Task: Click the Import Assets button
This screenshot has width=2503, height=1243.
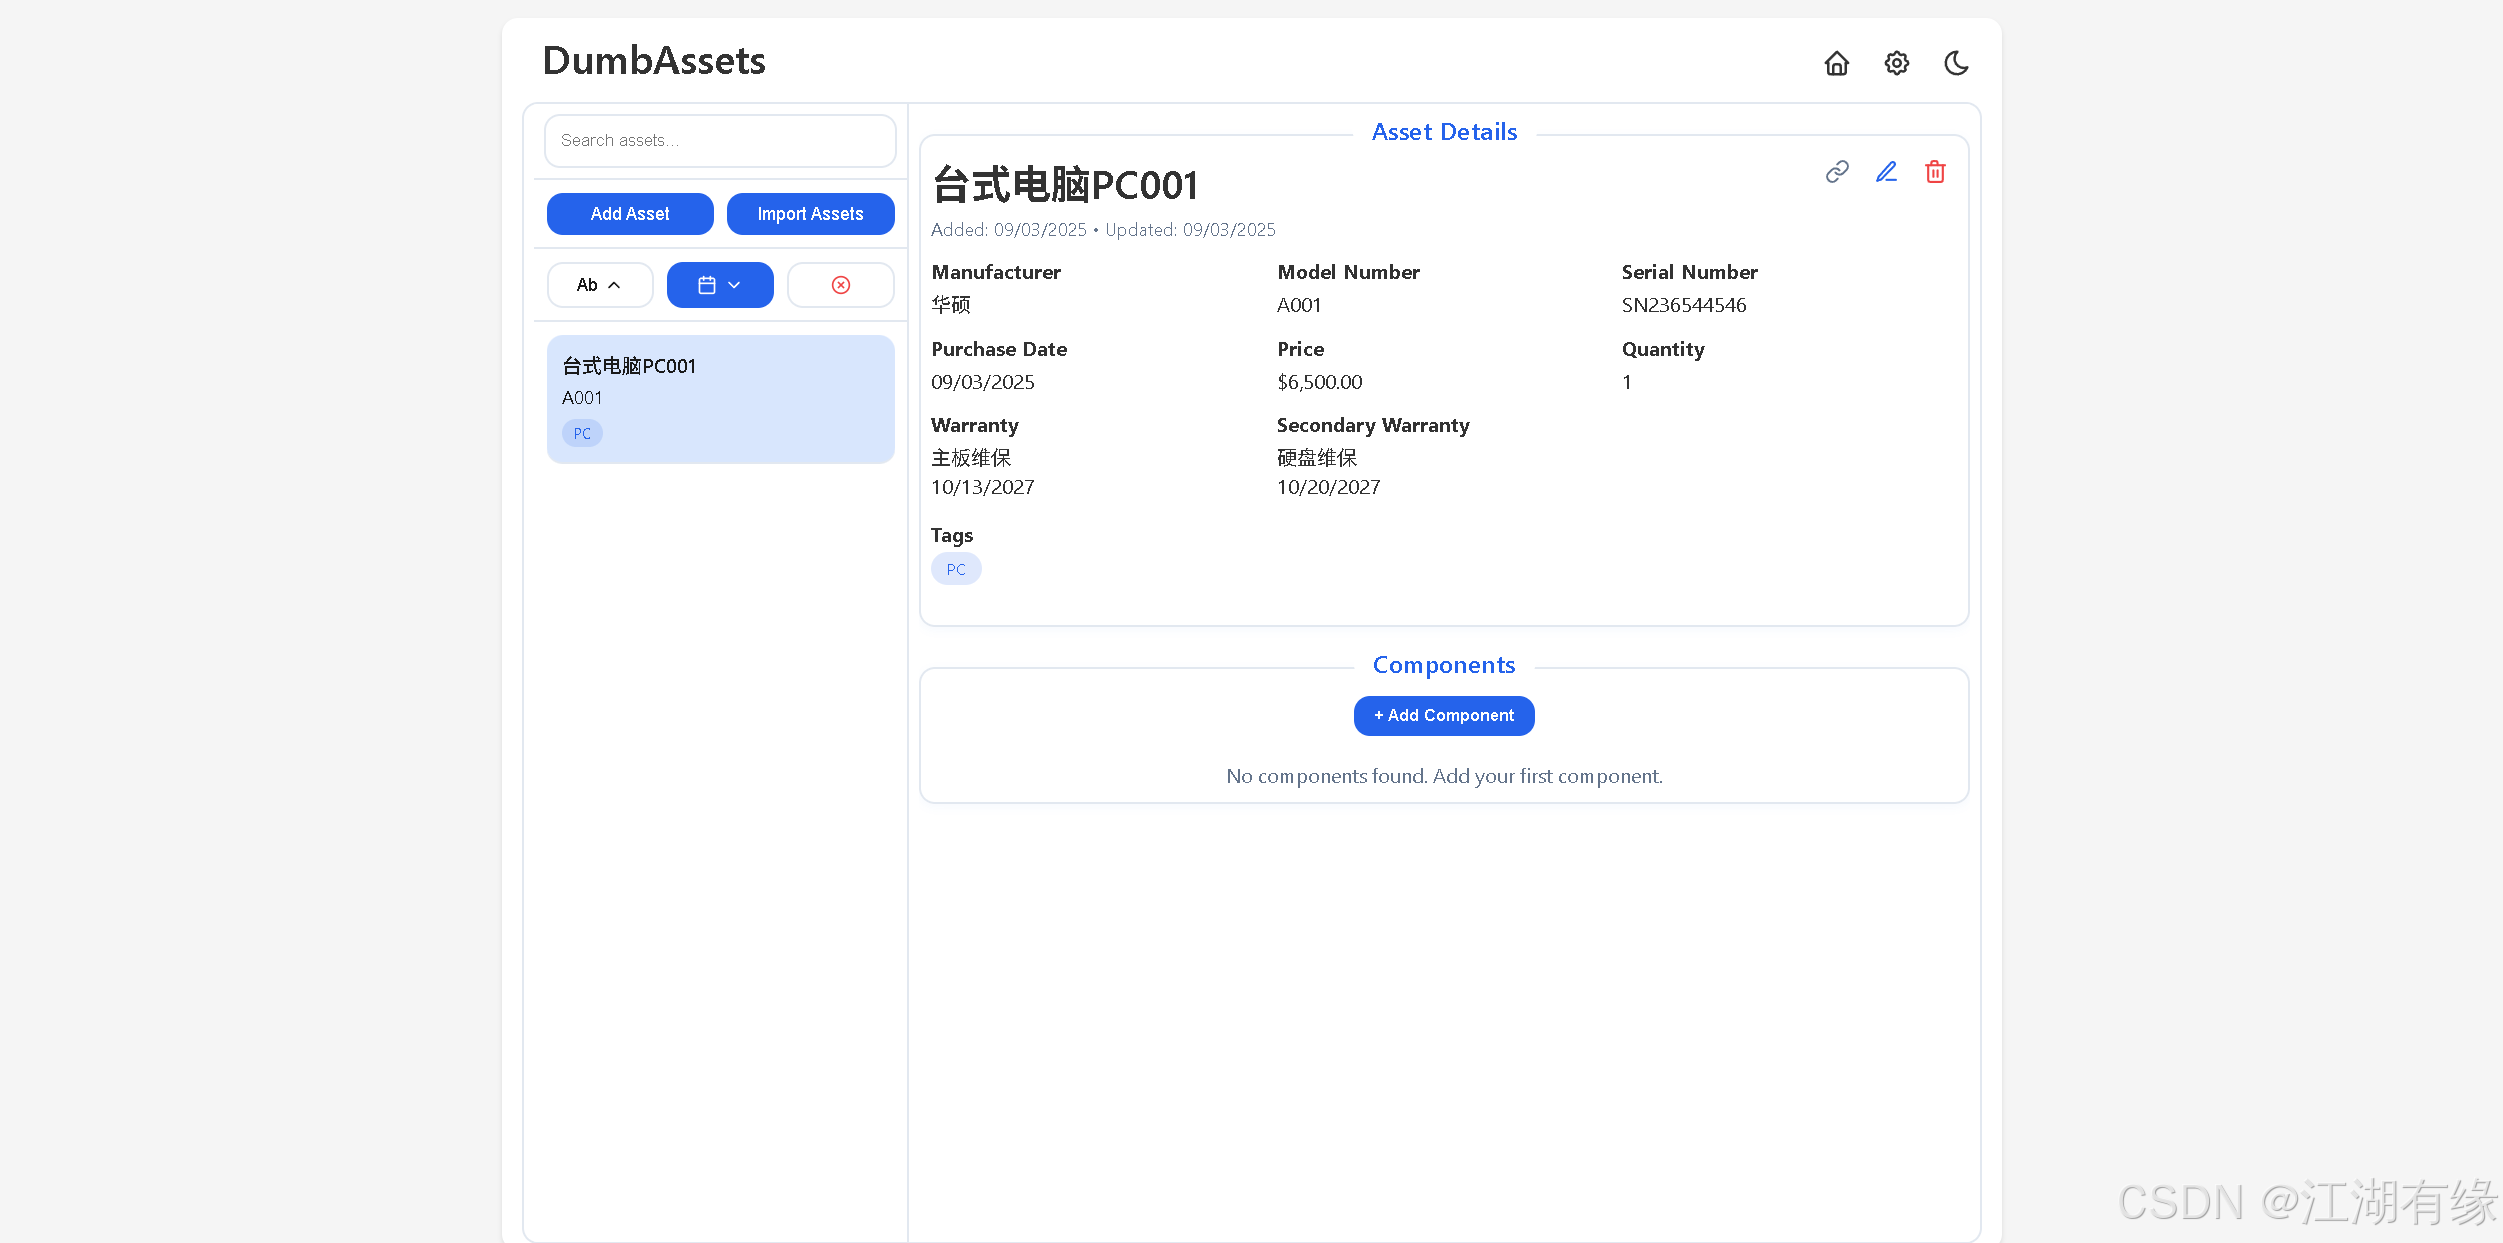Action: pos(810,214)
